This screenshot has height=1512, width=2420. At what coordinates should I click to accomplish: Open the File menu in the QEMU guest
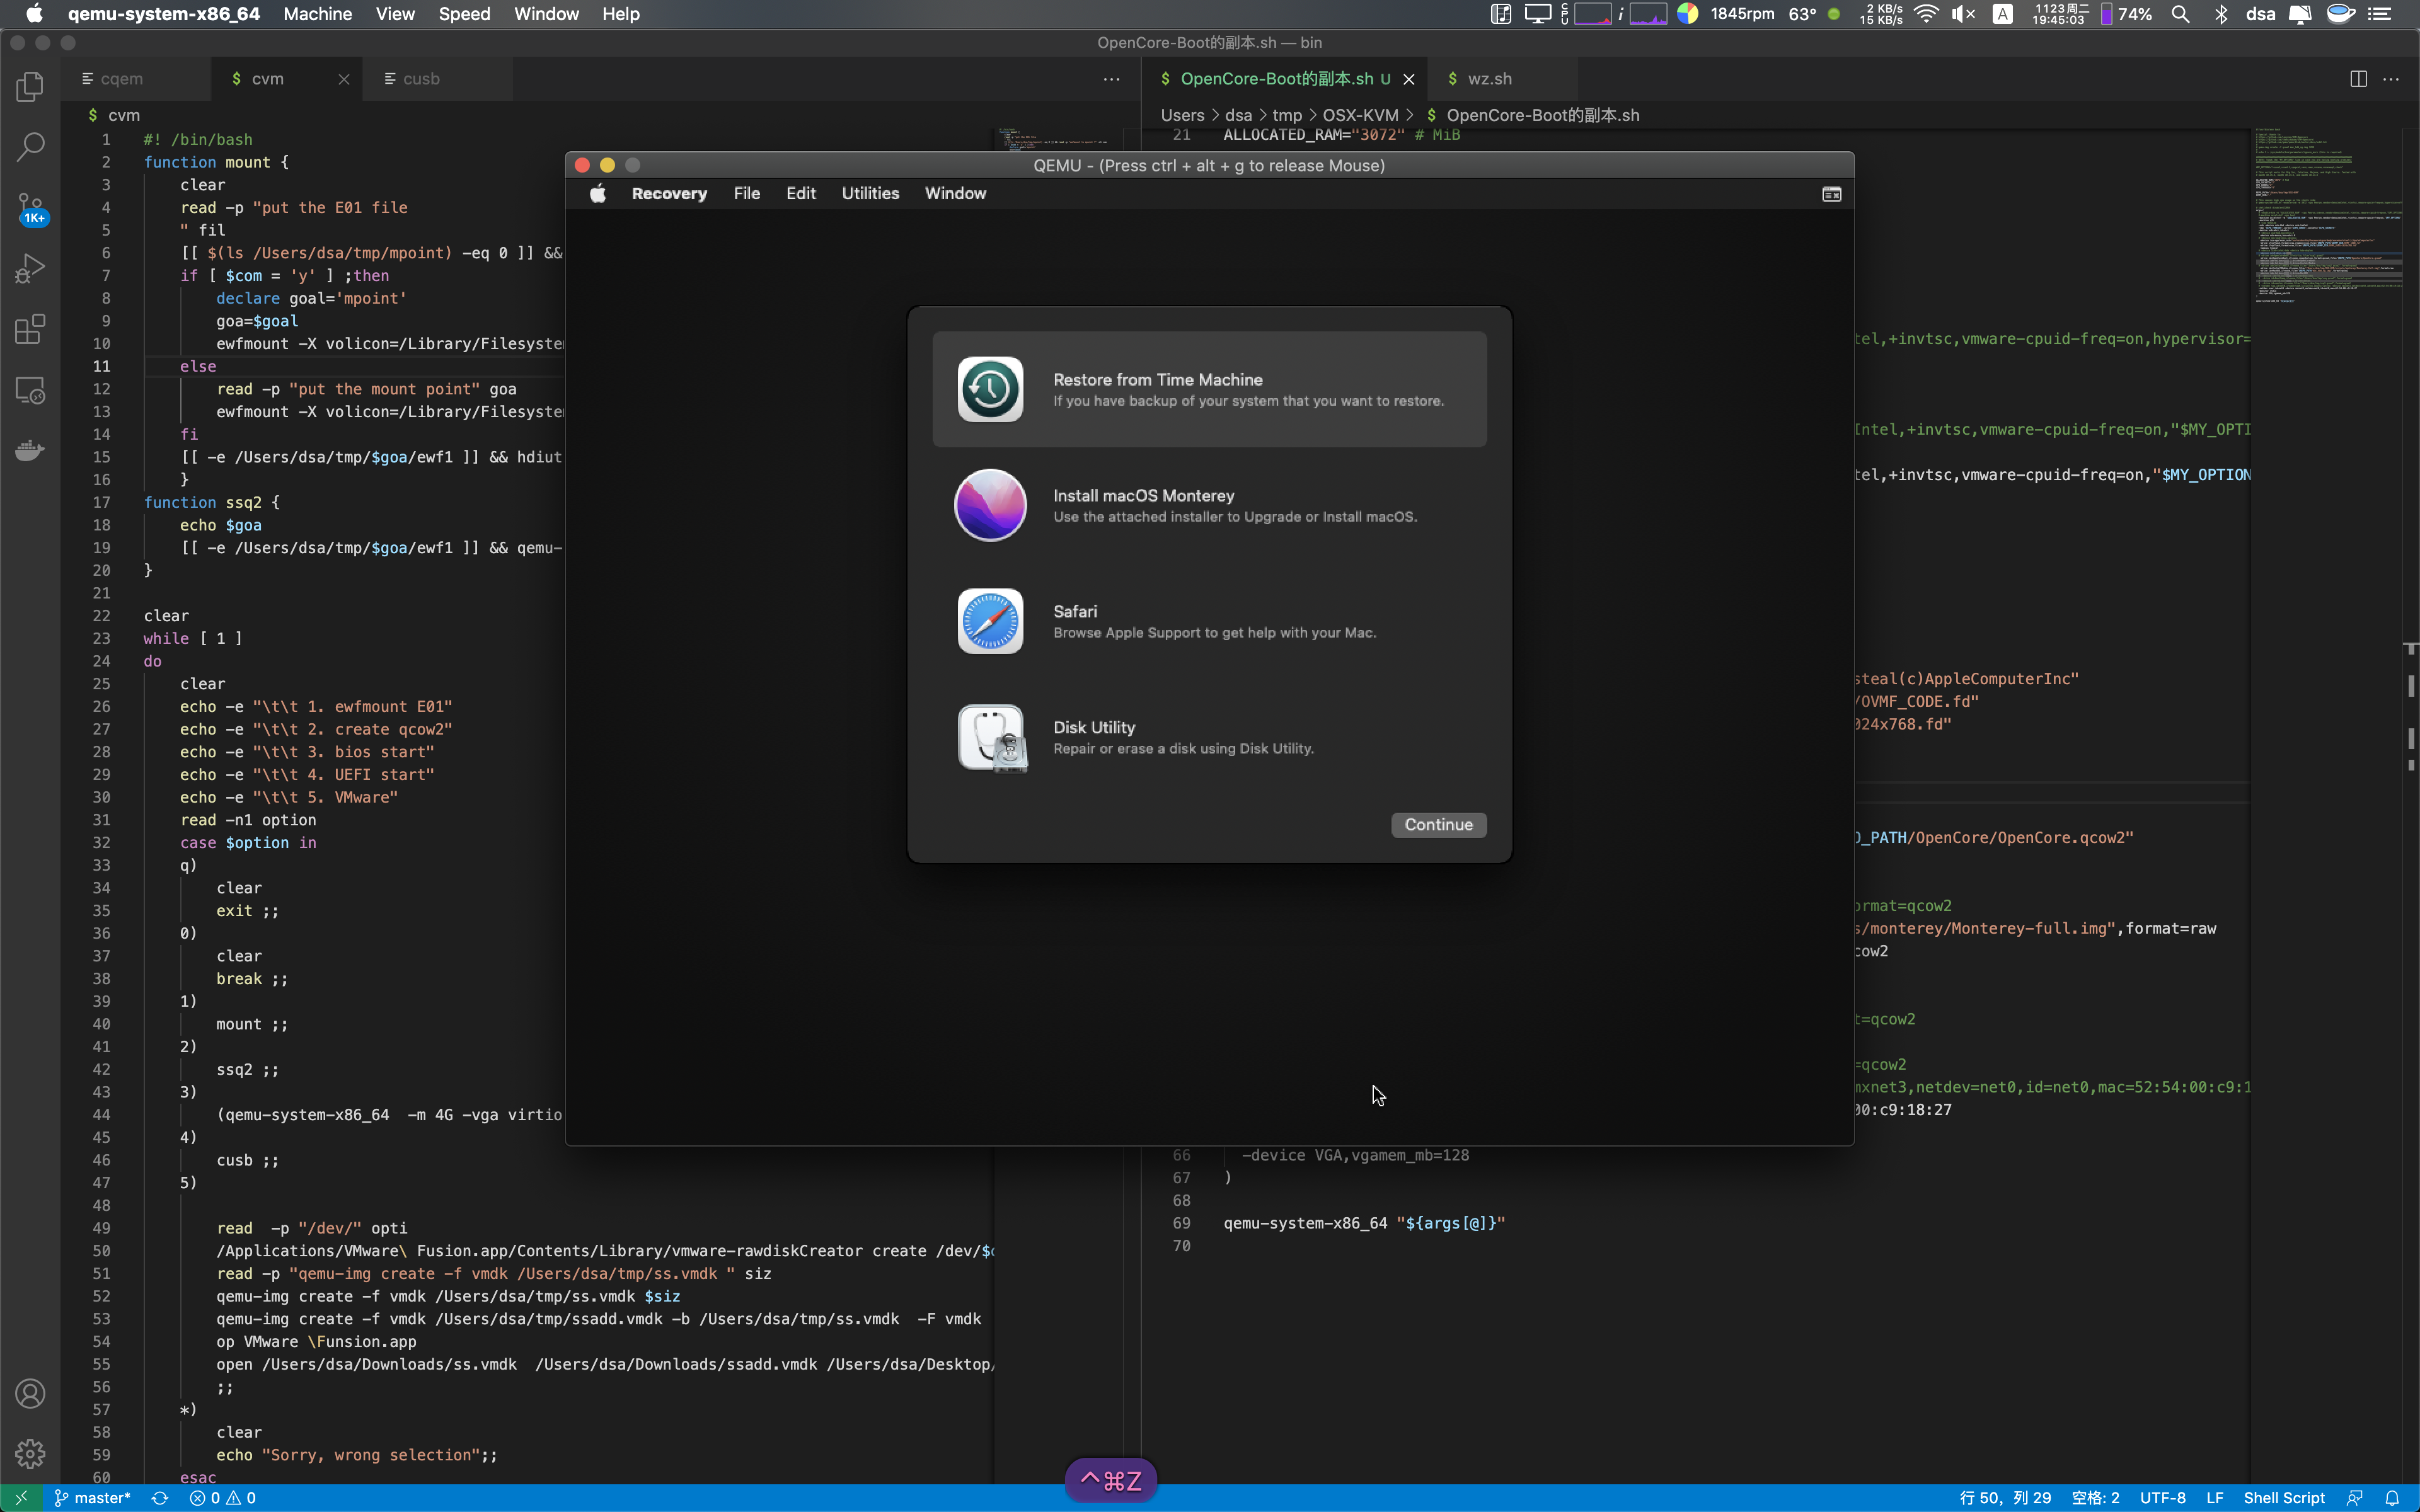click(746, 193)
